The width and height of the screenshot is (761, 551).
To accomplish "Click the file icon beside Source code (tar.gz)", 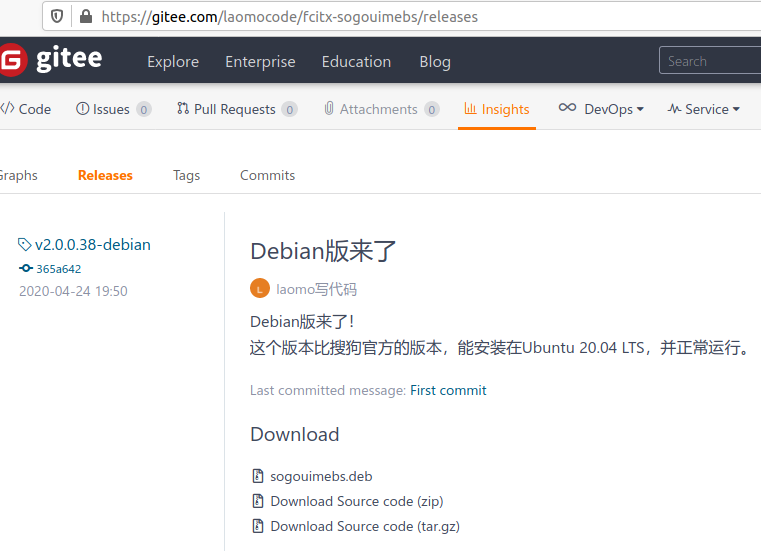I will click(258, 526).
